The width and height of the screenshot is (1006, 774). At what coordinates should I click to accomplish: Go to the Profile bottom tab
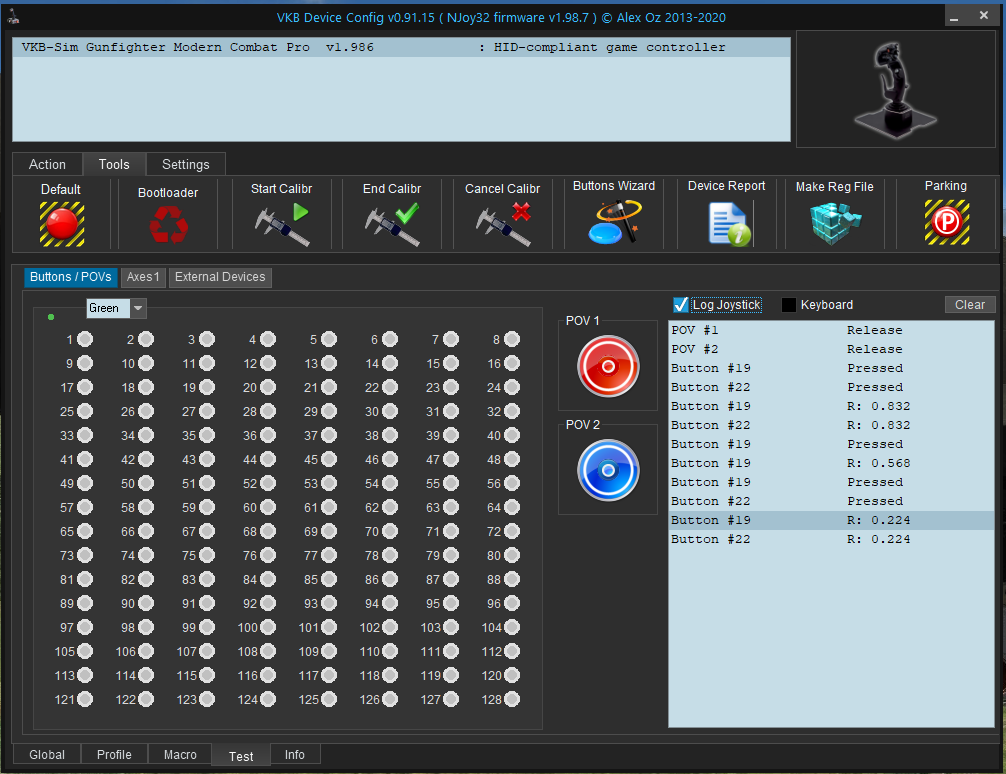point(114,754)
